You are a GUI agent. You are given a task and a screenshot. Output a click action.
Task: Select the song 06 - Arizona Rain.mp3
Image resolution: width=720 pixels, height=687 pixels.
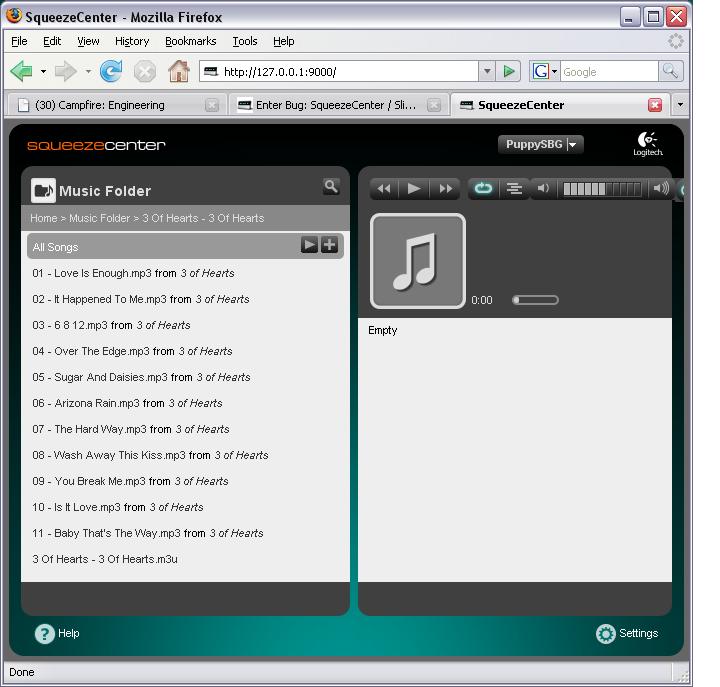click(86, 403)
